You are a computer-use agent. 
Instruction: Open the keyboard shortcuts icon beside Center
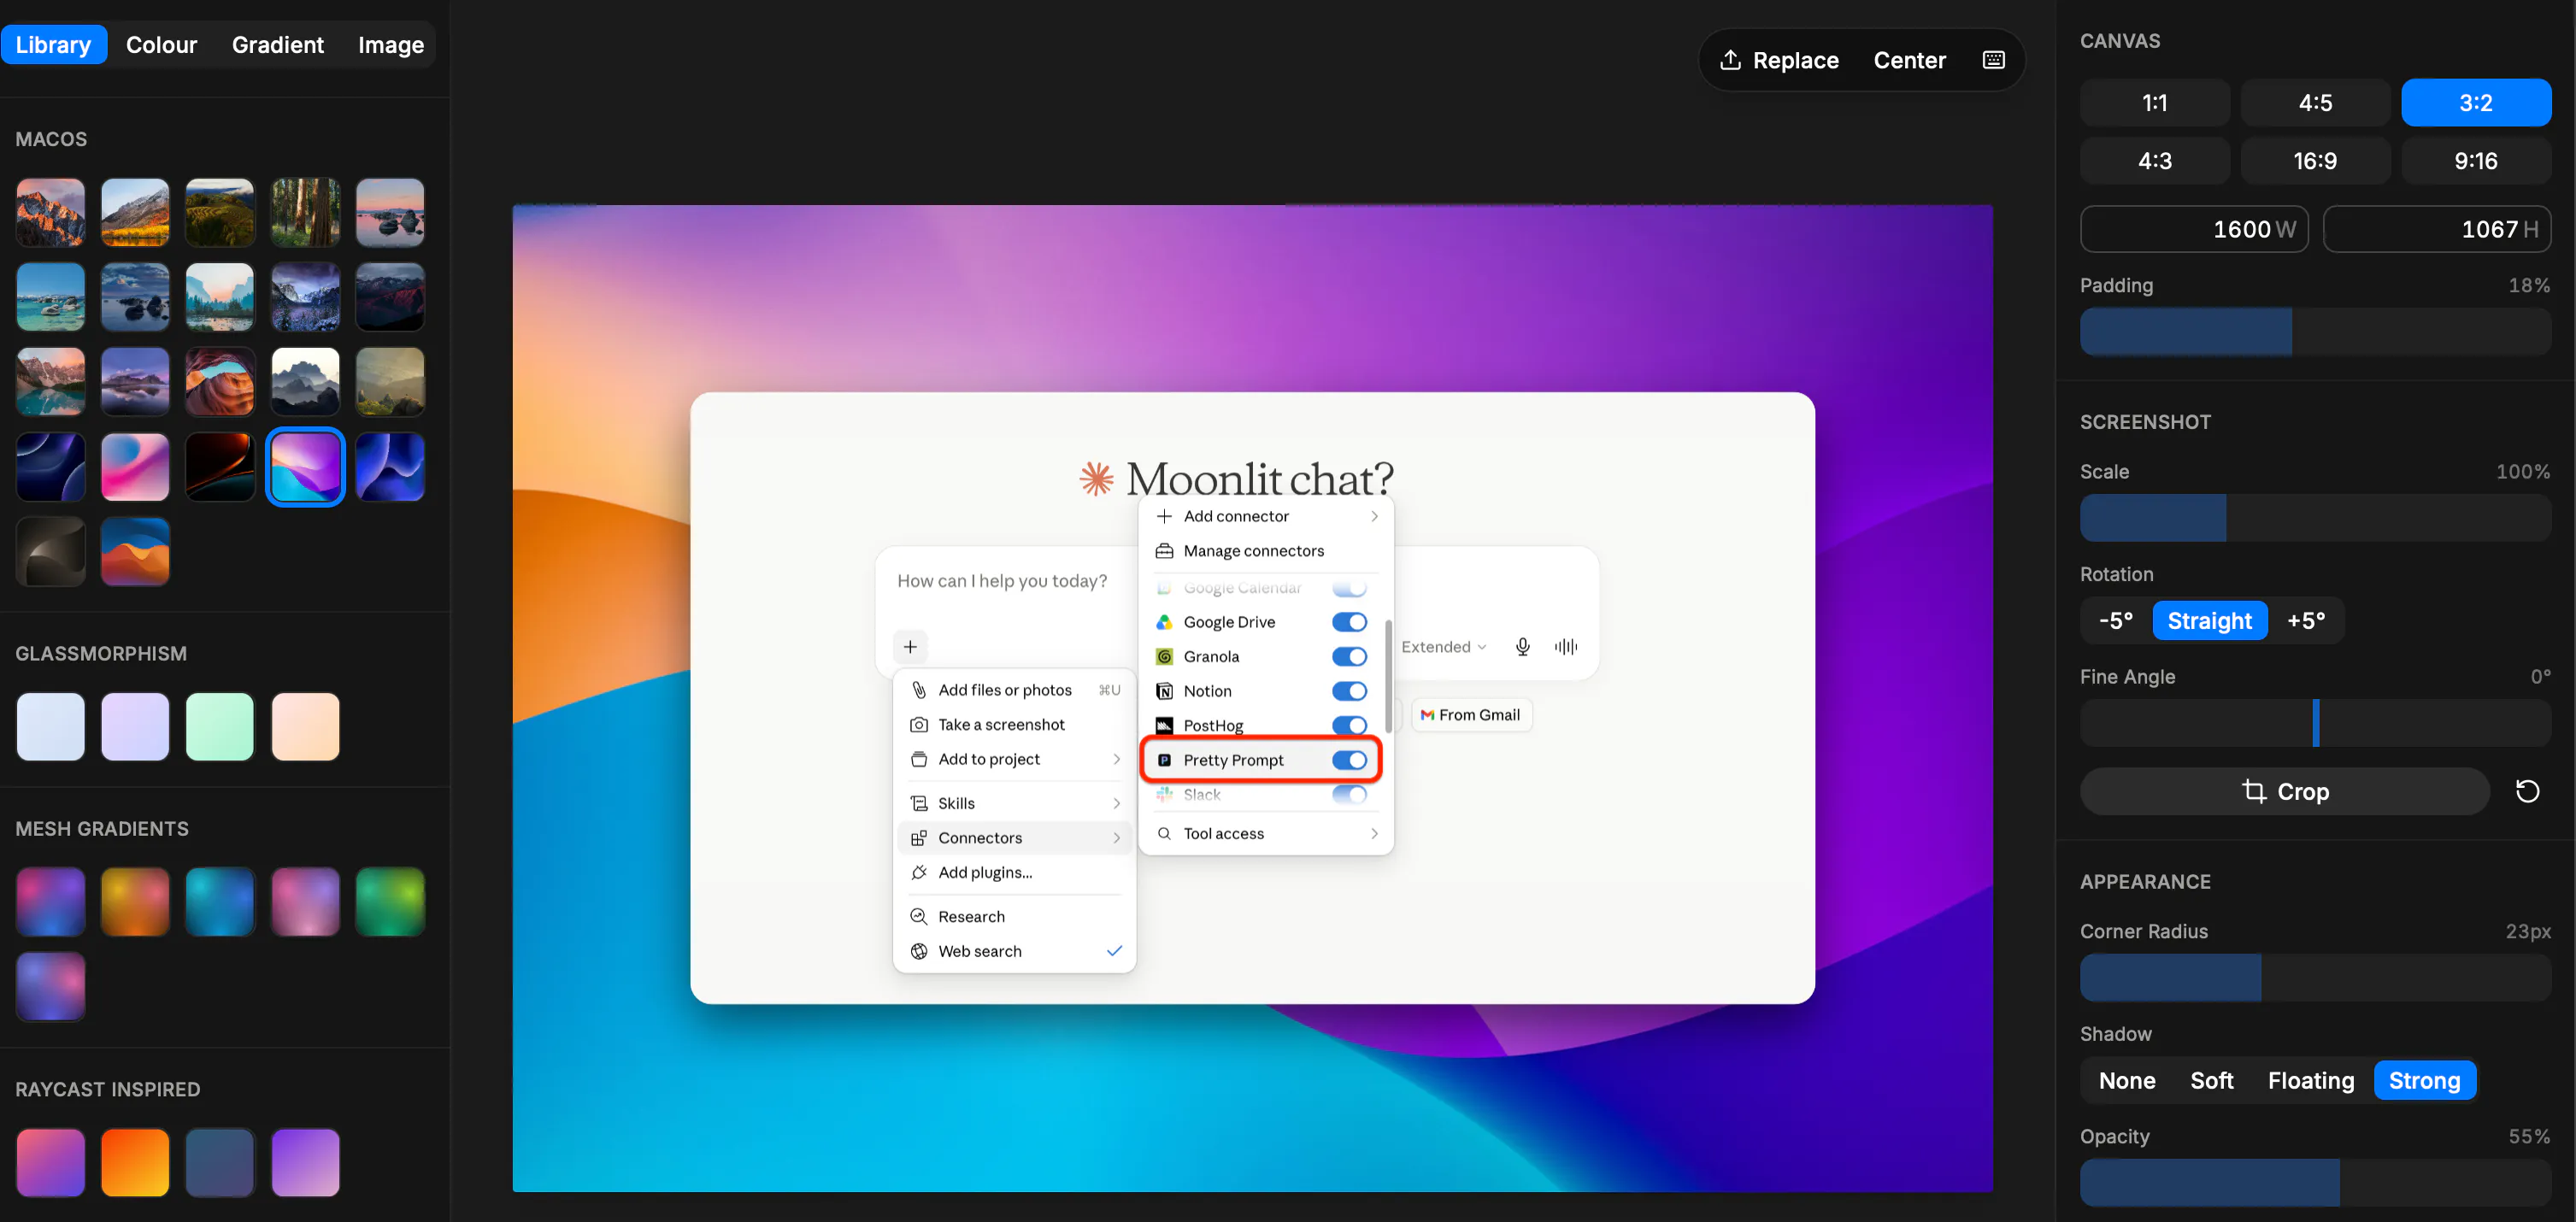click(x=1993, y=60)
